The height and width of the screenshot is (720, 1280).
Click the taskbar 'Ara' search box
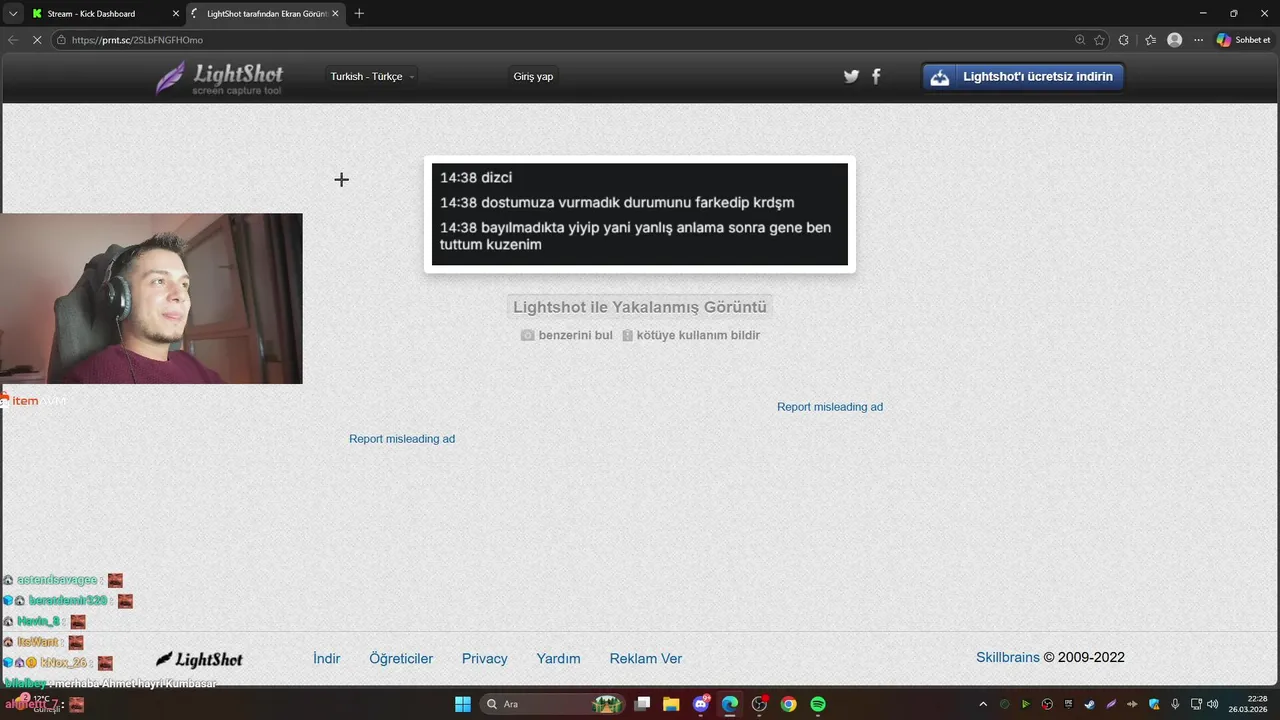click(553, 704)
